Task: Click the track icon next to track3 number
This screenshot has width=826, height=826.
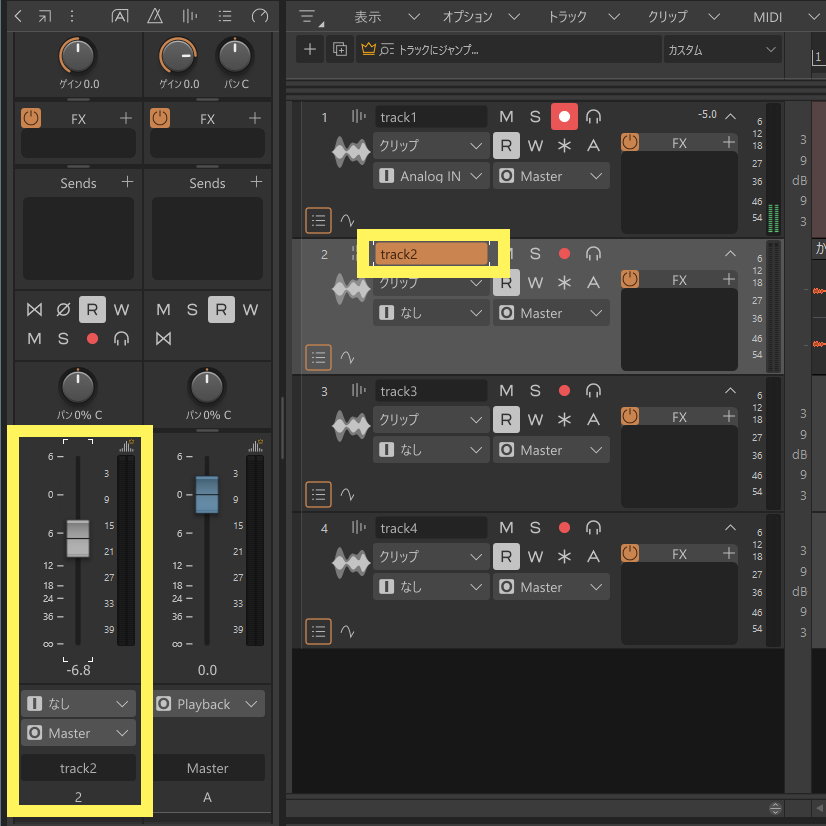Action: (358, 390)
